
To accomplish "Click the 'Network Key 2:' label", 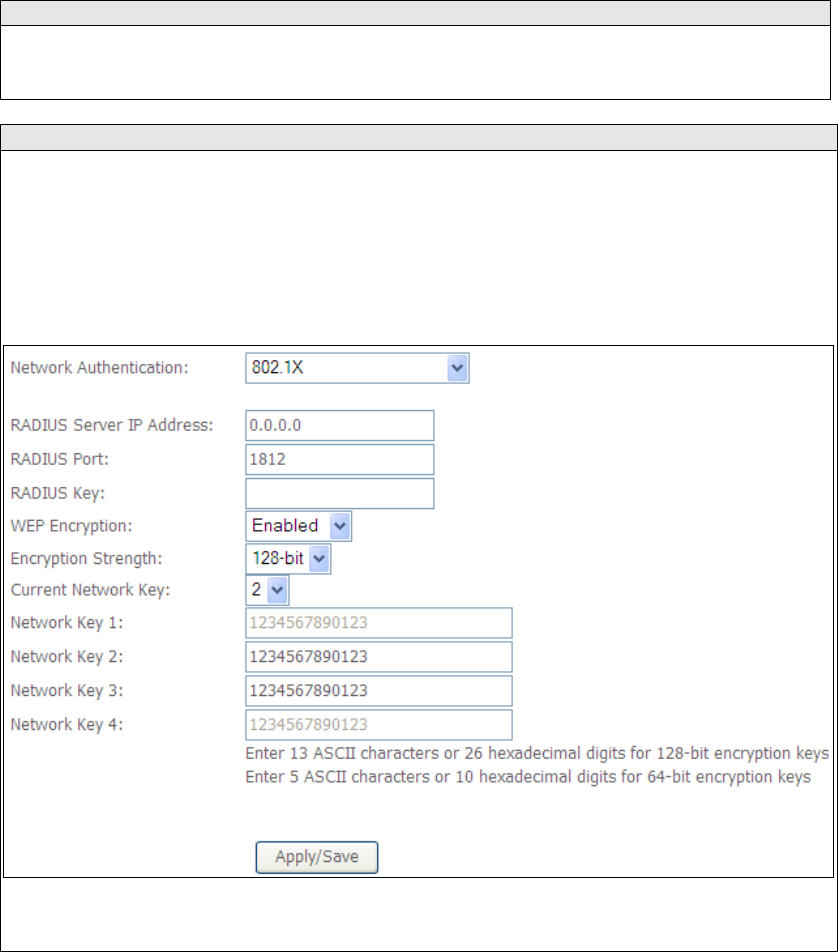I will click(x=67, y=657).
